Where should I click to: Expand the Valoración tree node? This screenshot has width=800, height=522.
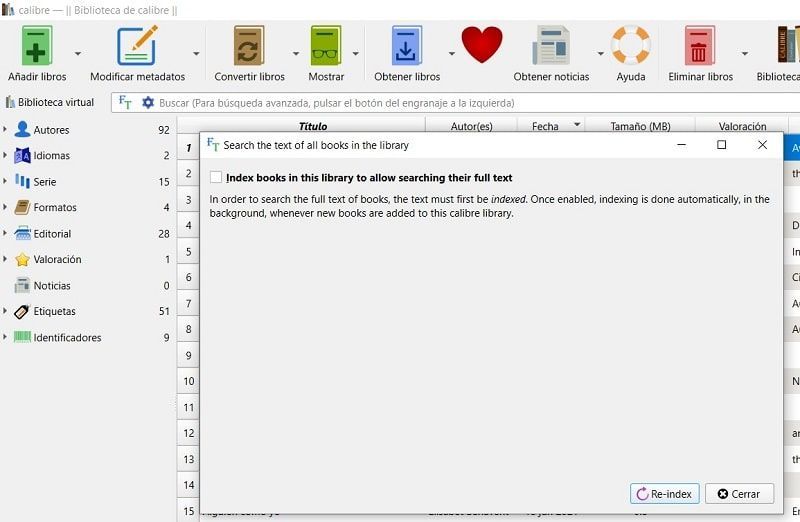tap(5, 259)
